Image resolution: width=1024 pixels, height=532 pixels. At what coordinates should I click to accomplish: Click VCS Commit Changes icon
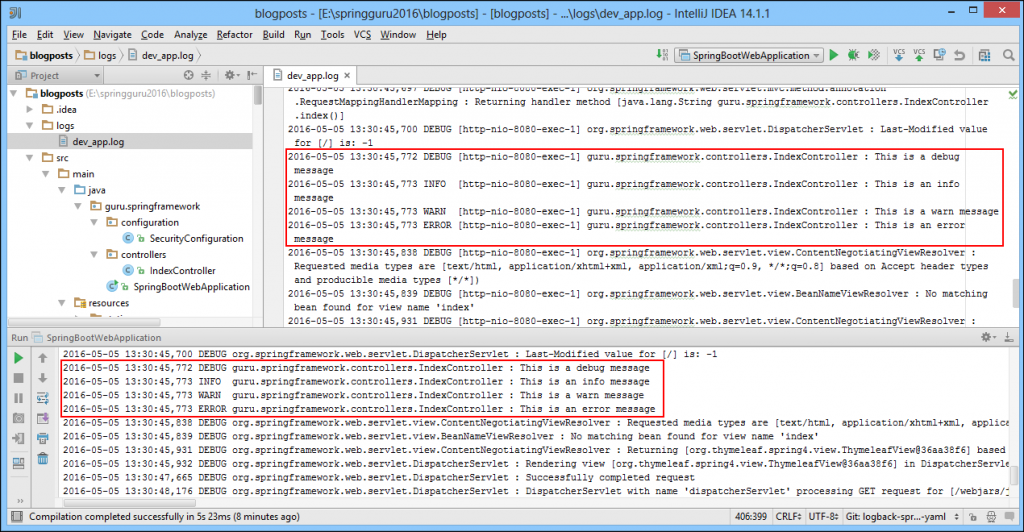pos(919,55)
